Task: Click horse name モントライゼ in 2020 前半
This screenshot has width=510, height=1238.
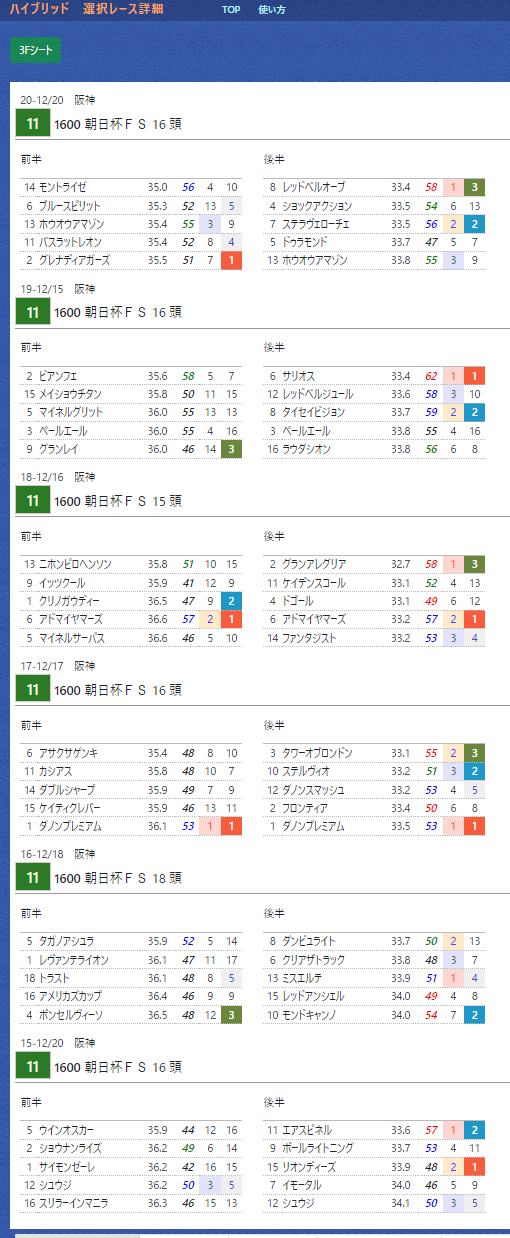Action: coord(63,187)
